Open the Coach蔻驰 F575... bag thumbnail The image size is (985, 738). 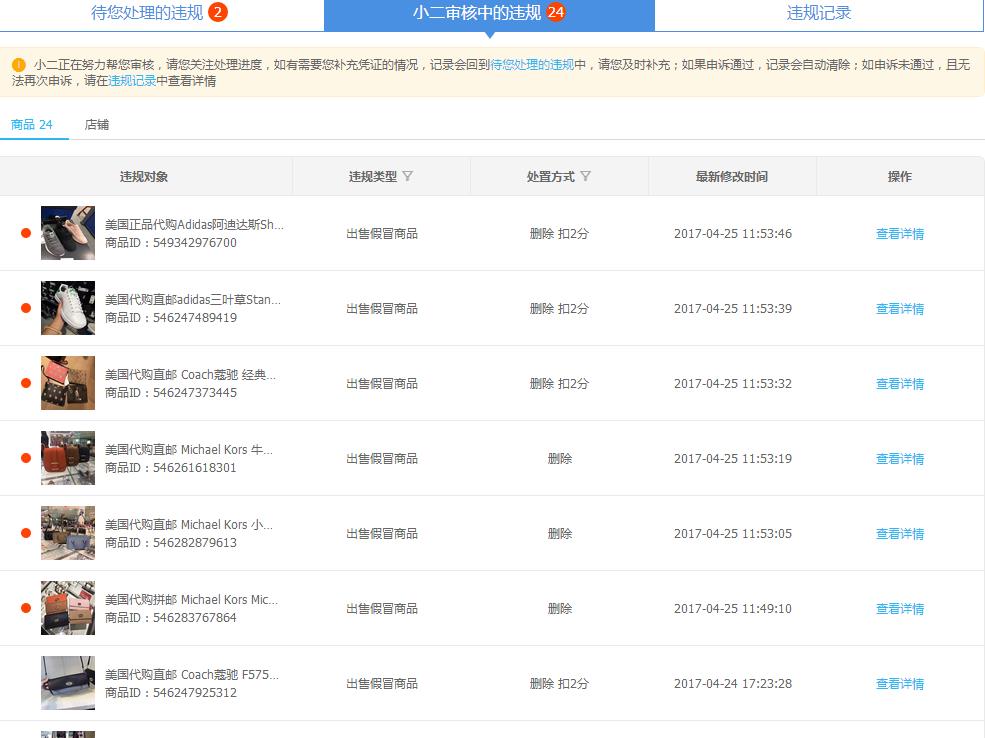68,683
